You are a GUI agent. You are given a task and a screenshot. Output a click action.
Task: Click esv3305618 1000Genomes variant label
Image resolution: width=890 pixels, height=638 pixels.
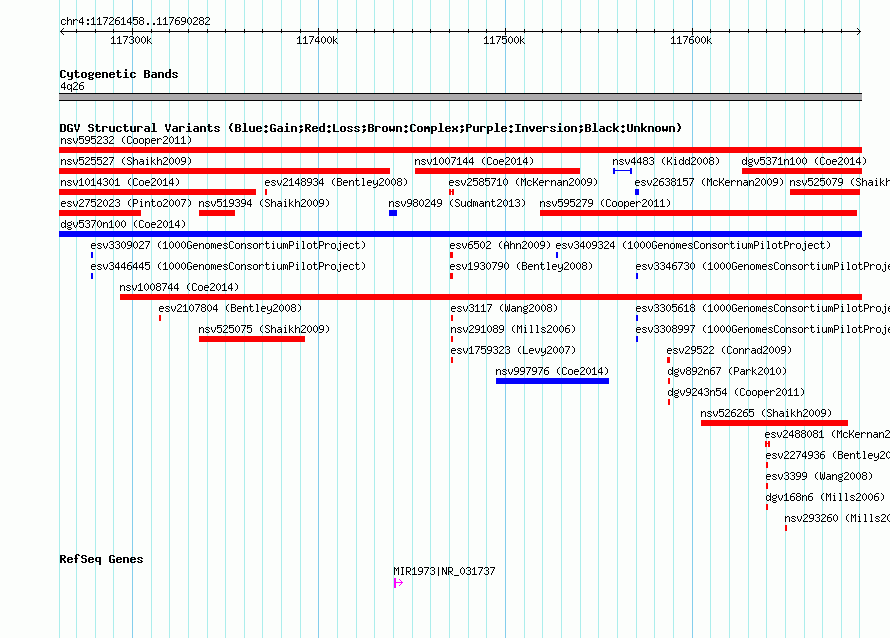[762, 308]
